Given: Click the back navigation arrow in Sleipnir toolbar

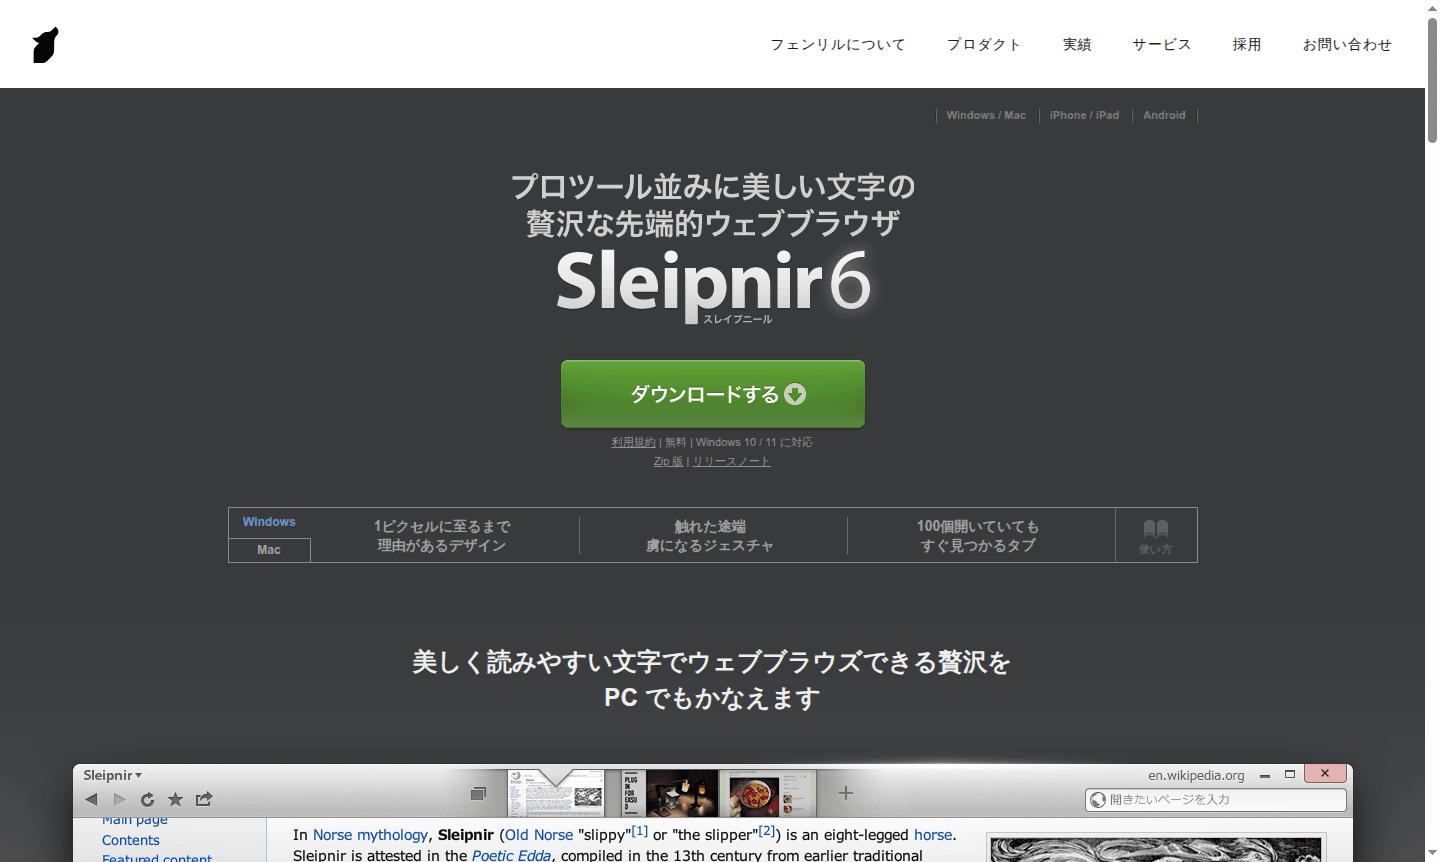Looking at the screenshot, I should pyautogui.click(x=91, y=799).
